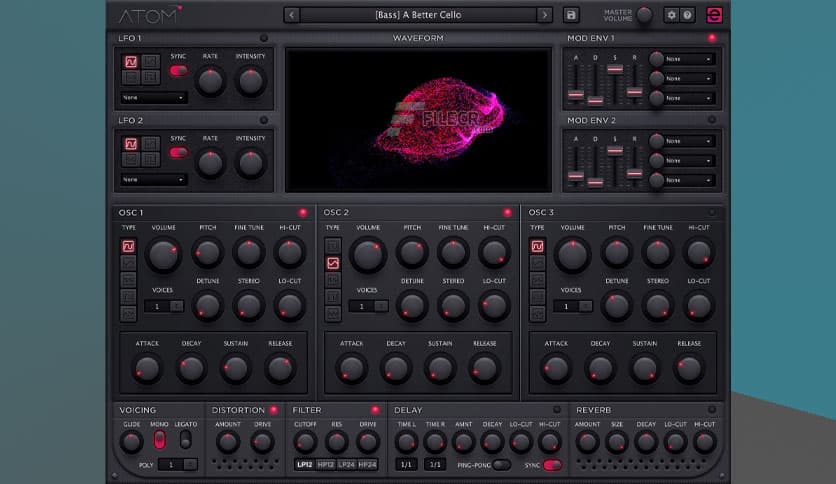Select the HP12 filter type
Image resolution: width=836 pixels, height=484 pixels.
pyautogui.click(x=325, y=465)
